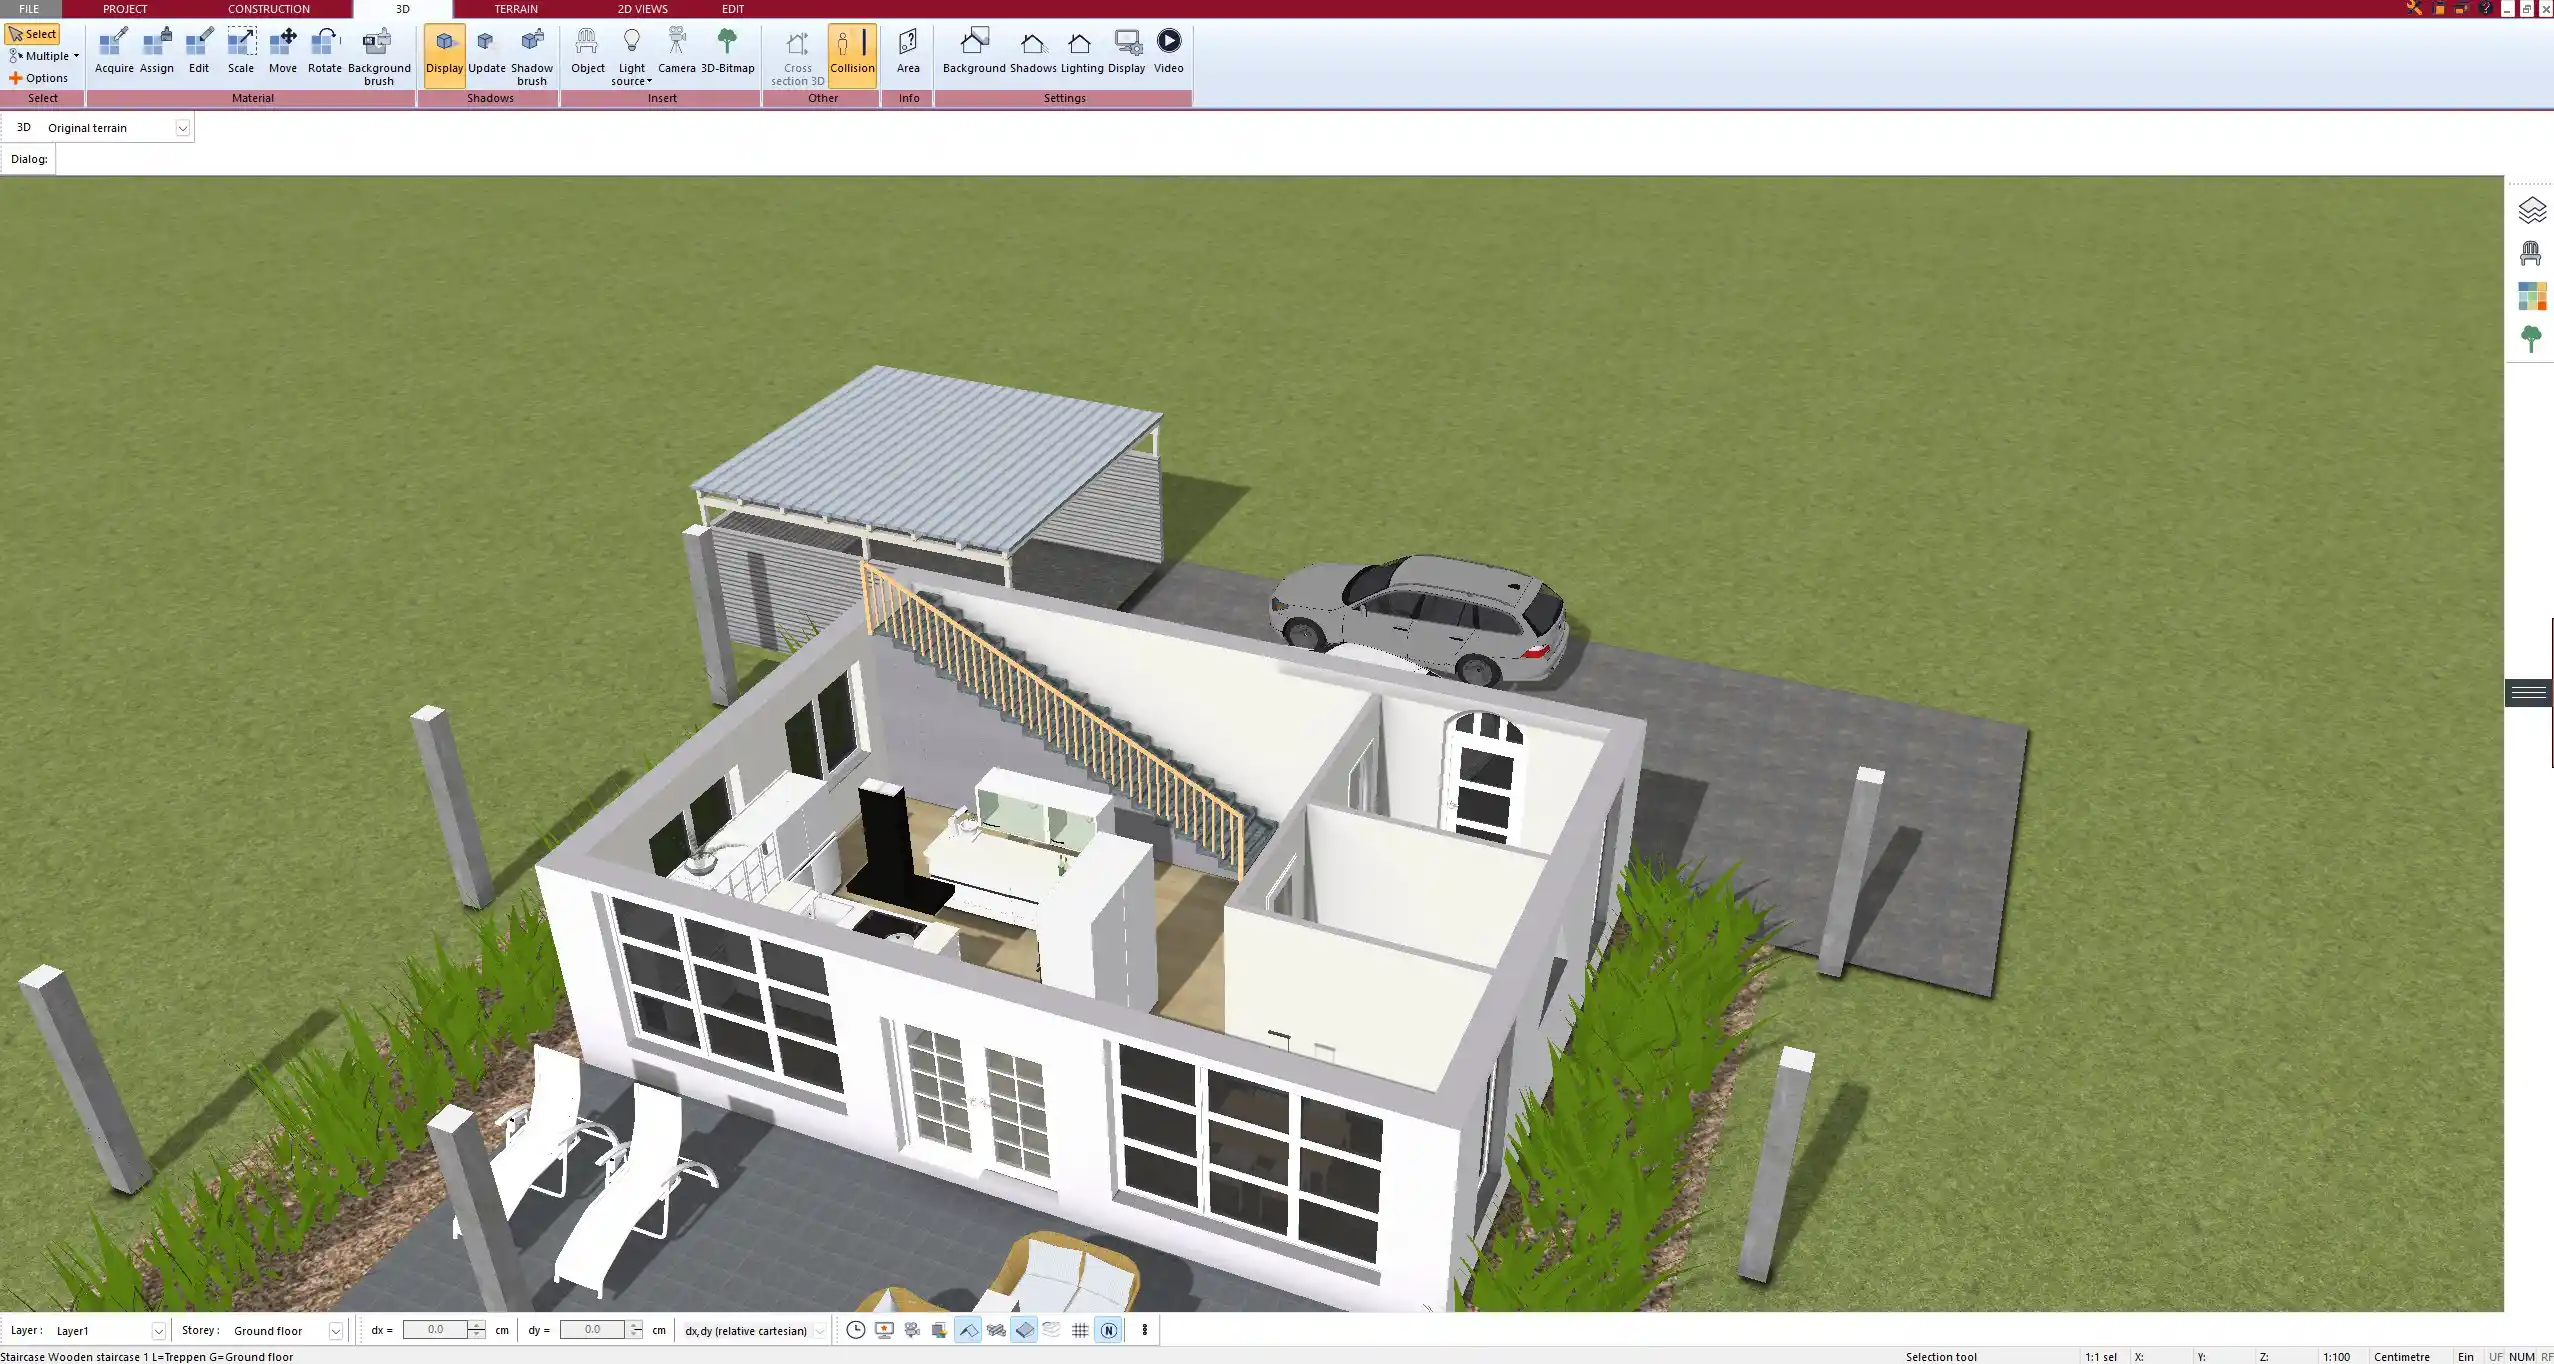Image resolution: width=2554 pixels, height=1364 pixels.
Task: Click Update shadows
Action: pos(487,51)
